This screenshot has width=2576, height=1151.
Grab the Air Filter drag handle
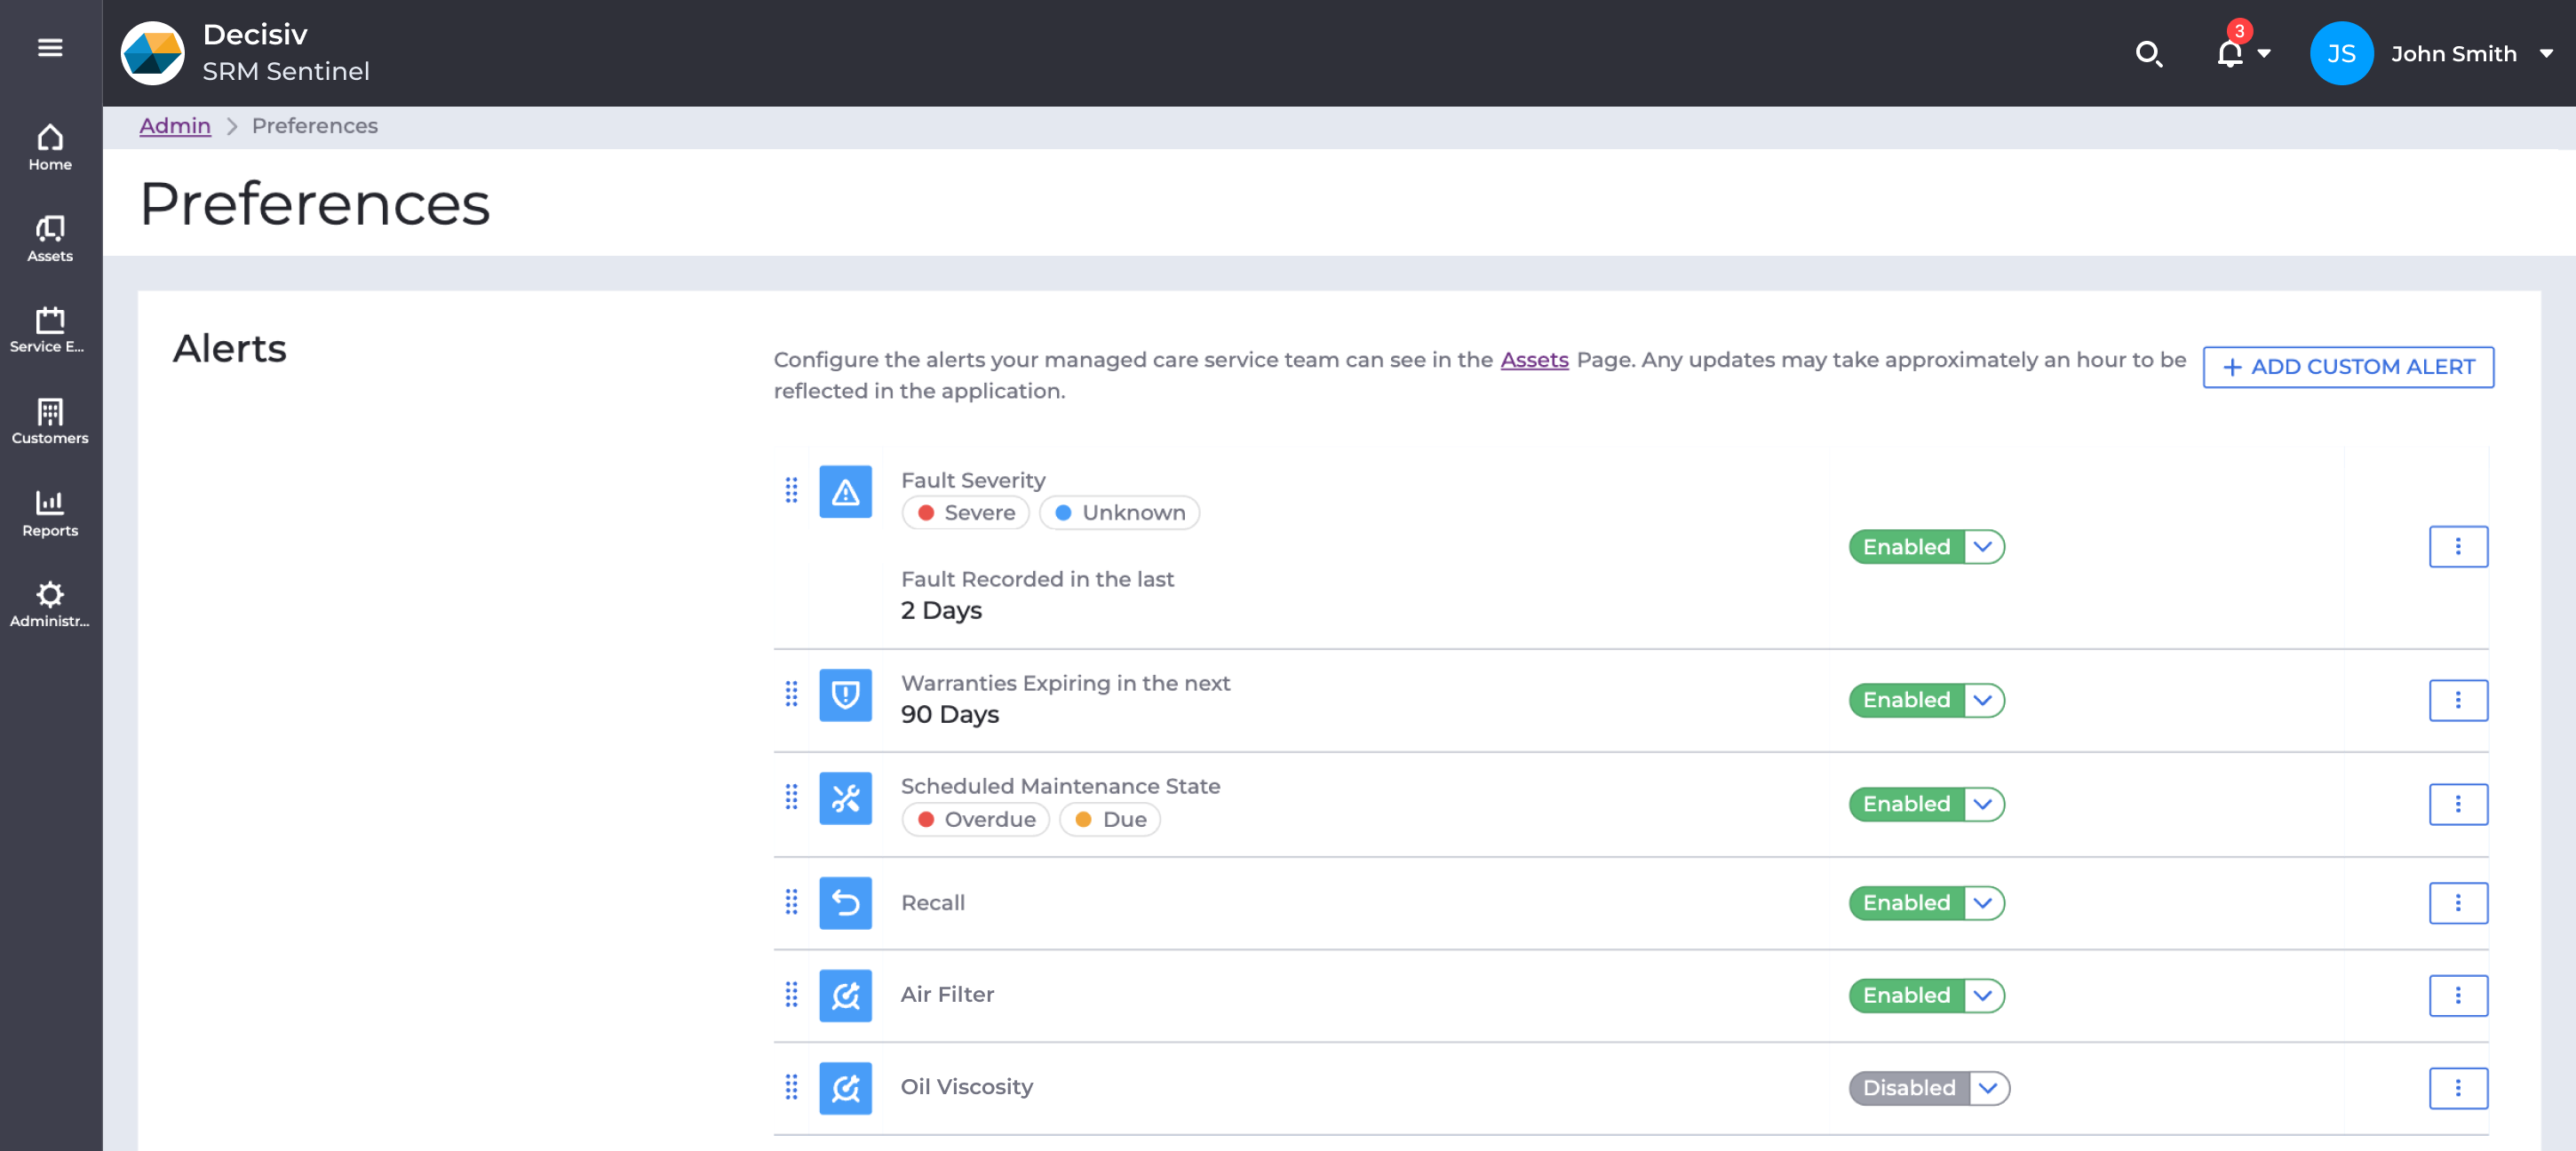[791, 995]
